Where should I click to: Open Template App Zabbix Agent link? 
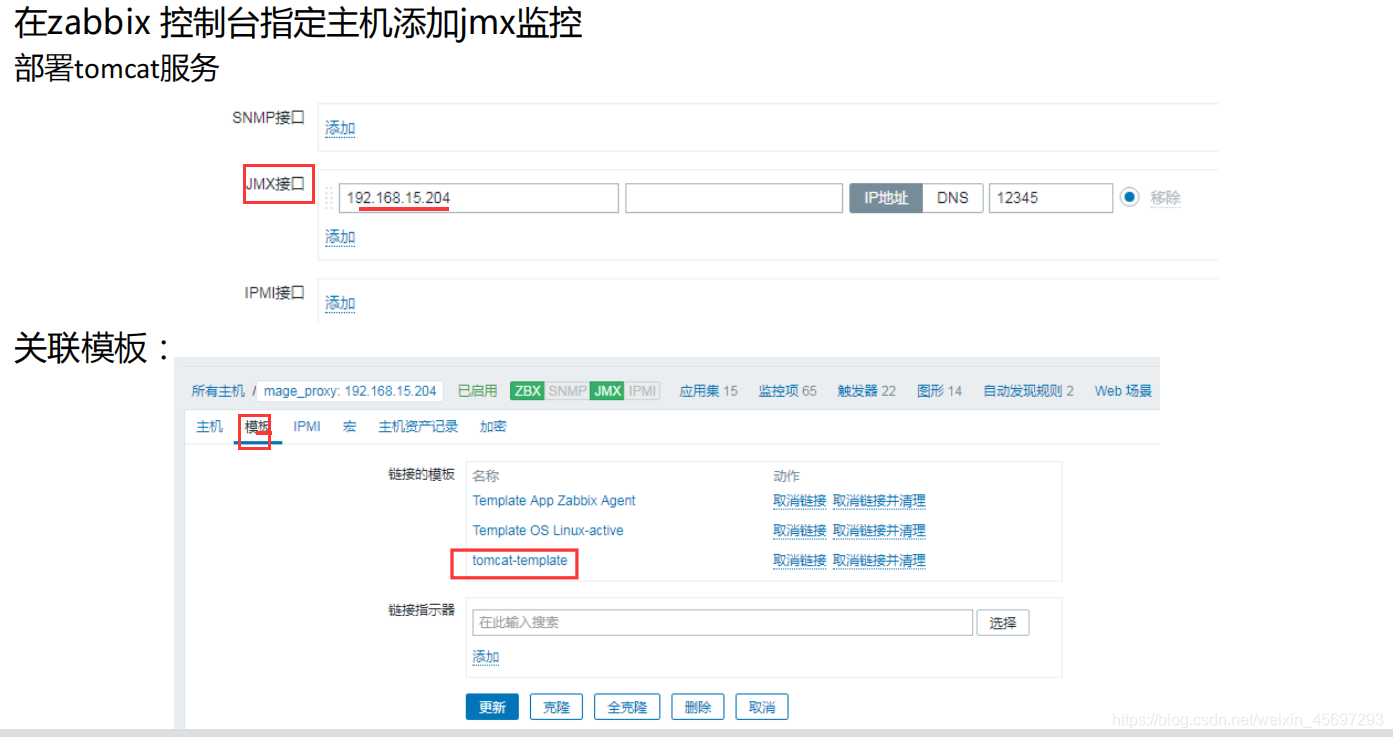pos(554,501)
